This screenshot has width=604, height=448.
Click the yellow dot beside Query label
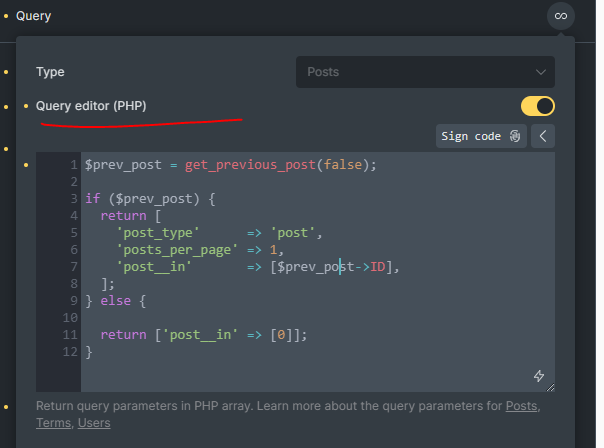coord(6,16)
